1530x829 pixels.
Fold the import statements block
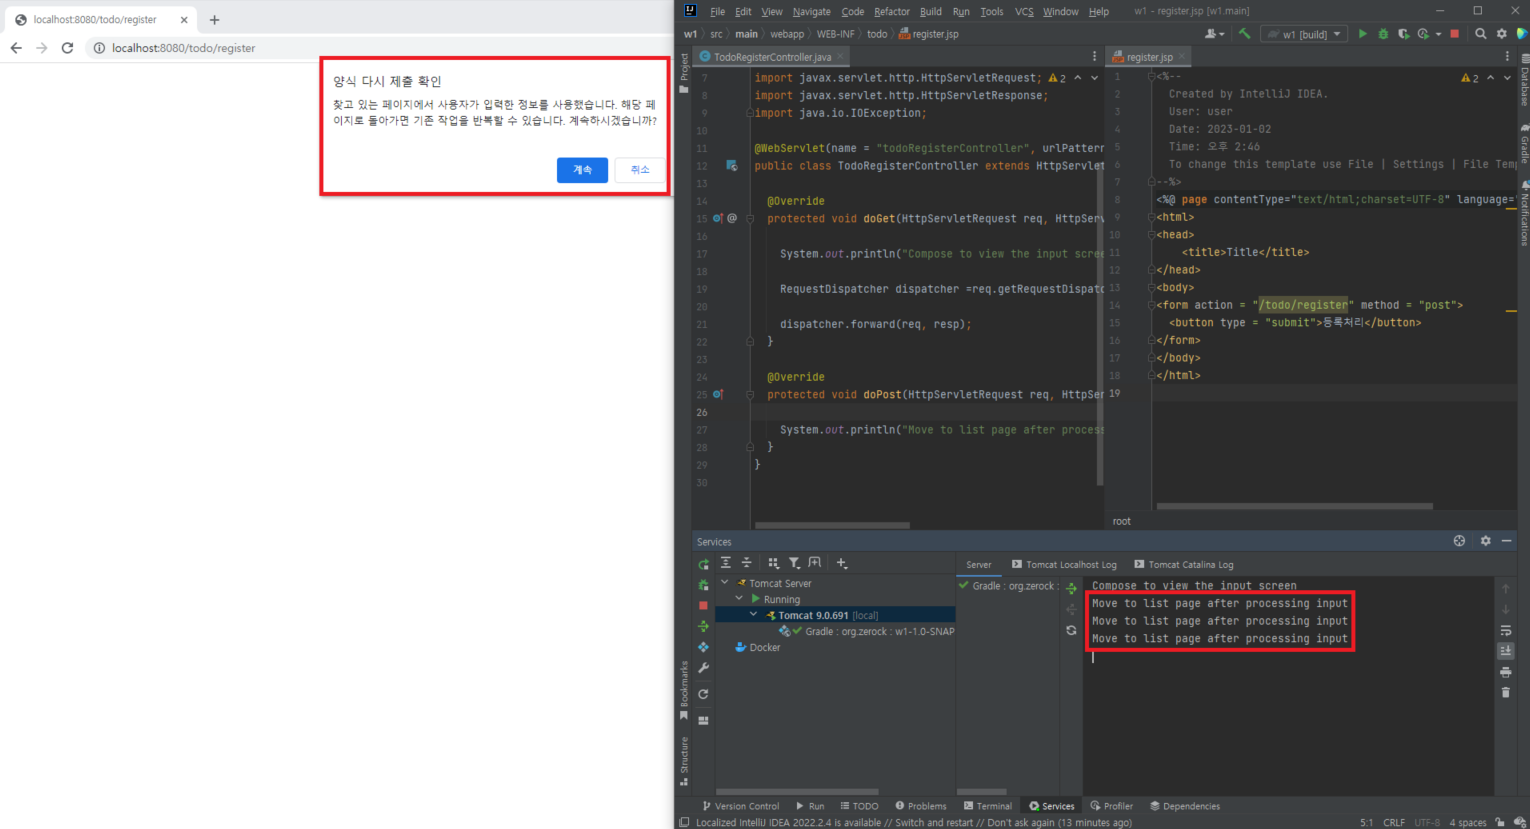click(749, 113)
